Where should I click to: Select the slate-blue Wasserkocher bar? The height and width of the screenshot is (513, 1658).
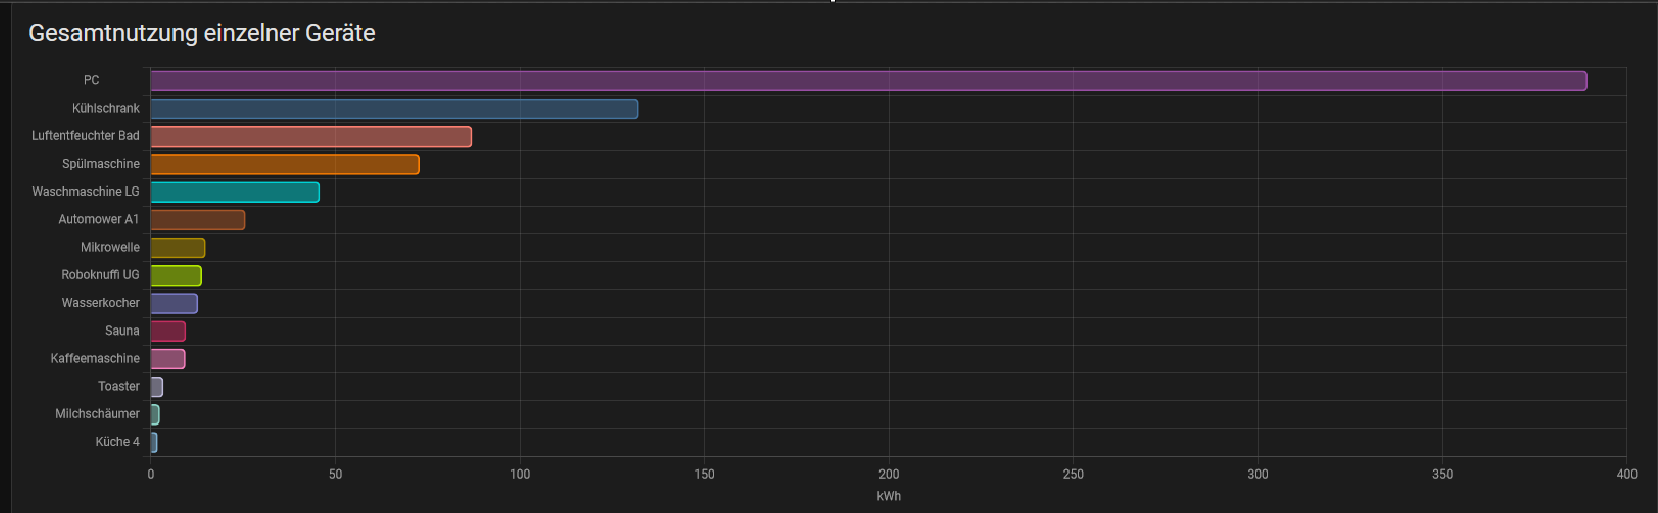coord(174,303)
